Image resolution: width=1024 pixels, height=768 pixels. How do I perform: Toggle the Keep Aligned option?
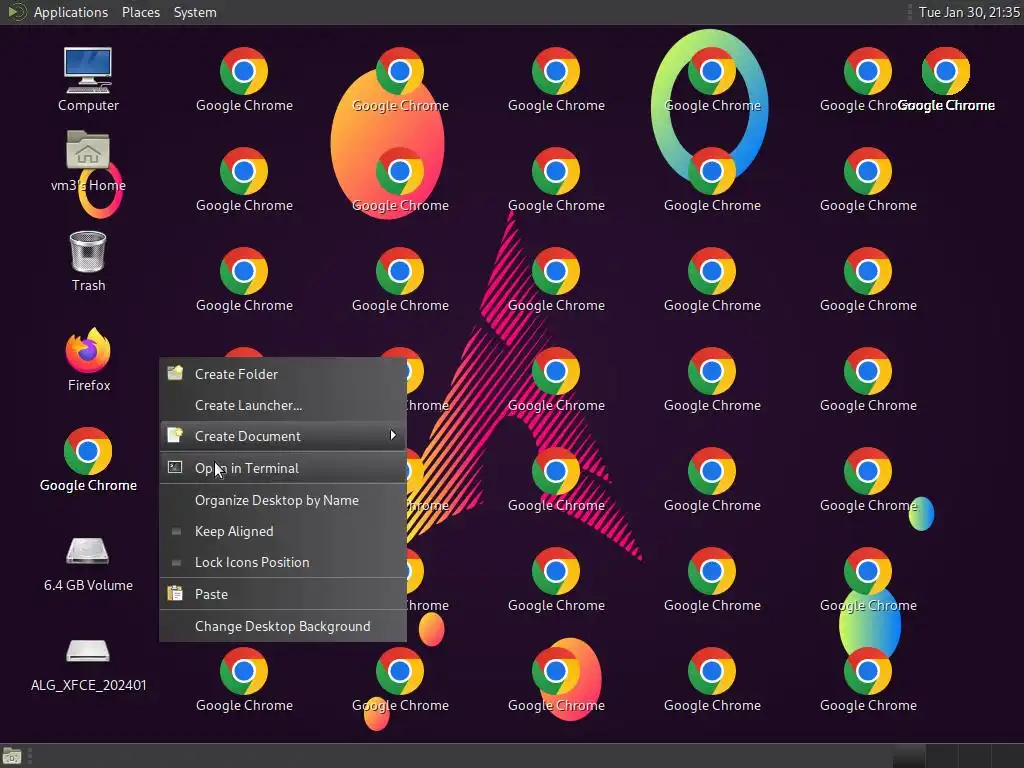[x=283, y=532]
